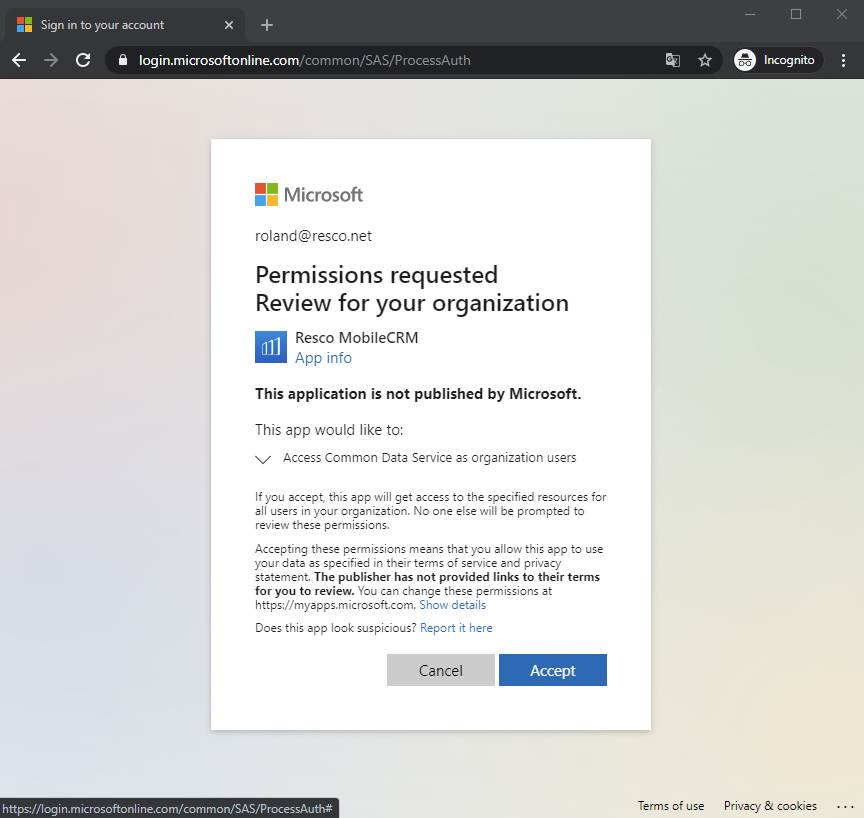Accept the requested permissions

tap(553, 670)
